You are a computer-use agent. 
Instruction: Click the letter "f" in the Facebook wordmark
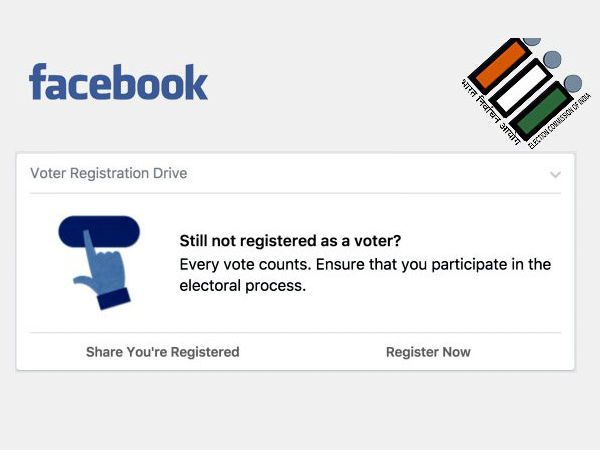tap(37, 82)
